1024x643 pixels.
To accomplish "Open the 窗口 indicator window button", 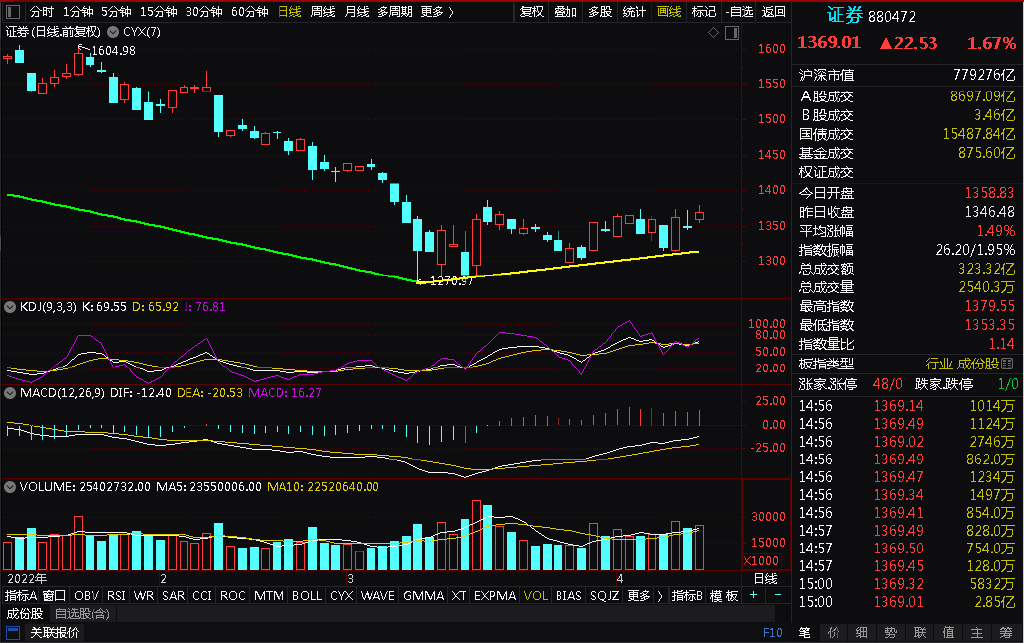I will [x=54, y=595].
